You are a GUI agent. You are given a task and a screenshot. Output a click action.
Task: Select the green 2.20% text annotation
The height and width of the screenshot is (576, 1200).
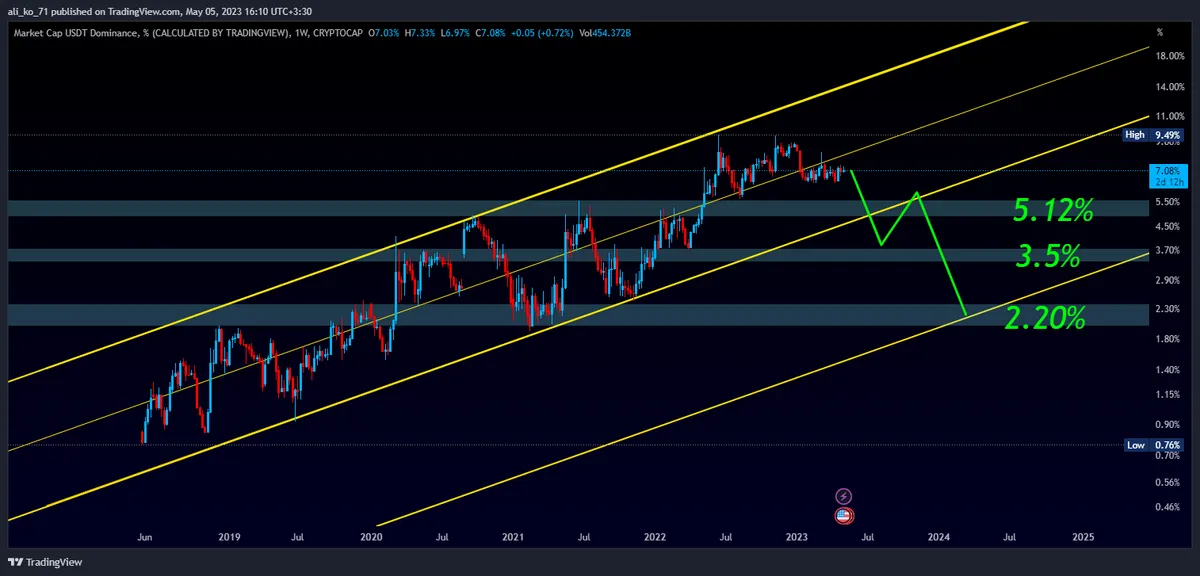click(x=1045, y=319)
